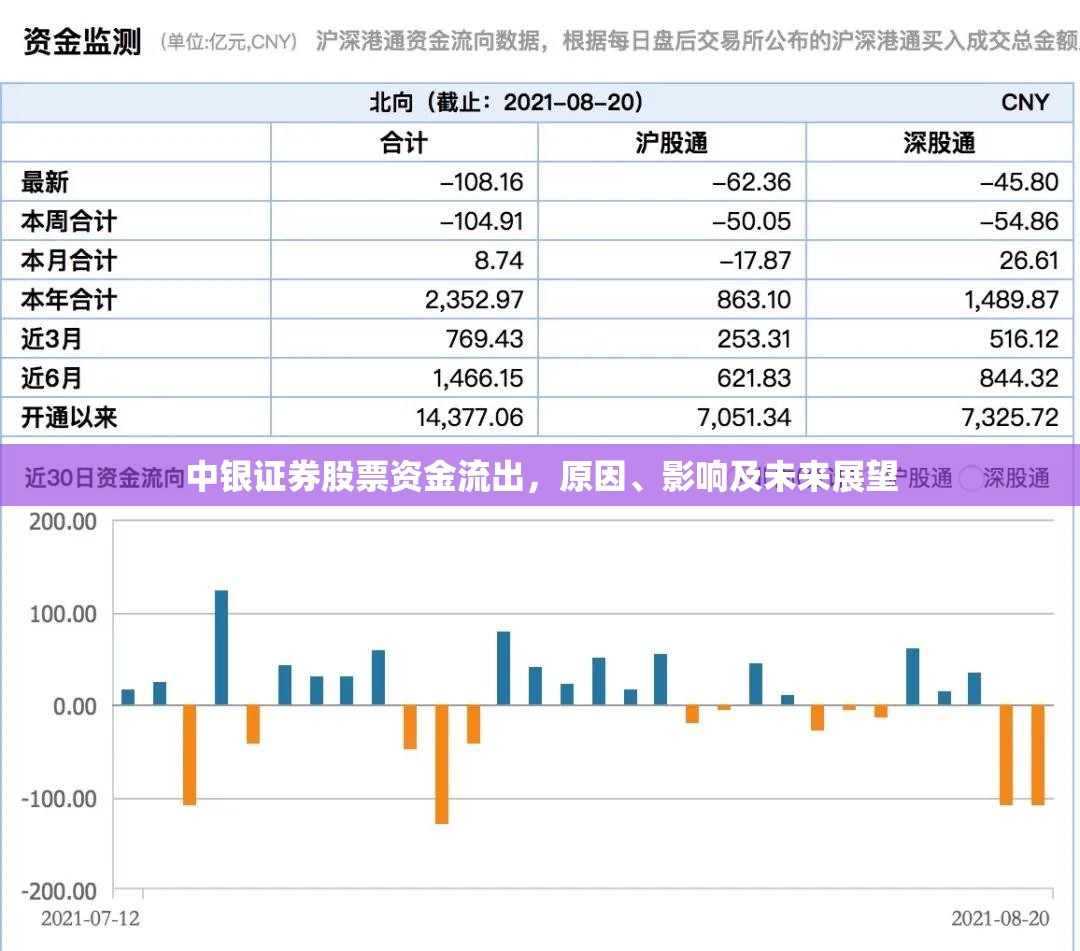Viewport: 1080px width, 951px height.
Task: Click the CNY label in table header
Action: pos(1024,103)
